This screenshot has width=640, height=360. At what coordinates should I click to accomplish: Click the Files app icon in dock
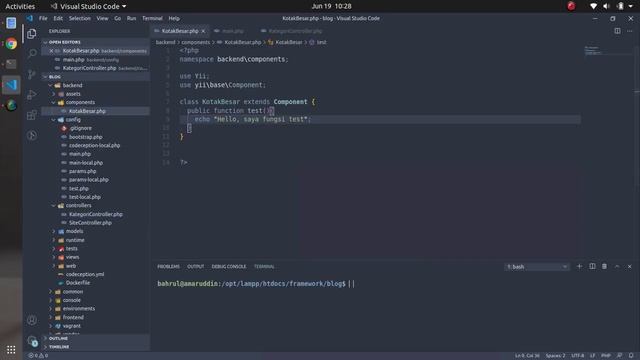coord(11,23)
